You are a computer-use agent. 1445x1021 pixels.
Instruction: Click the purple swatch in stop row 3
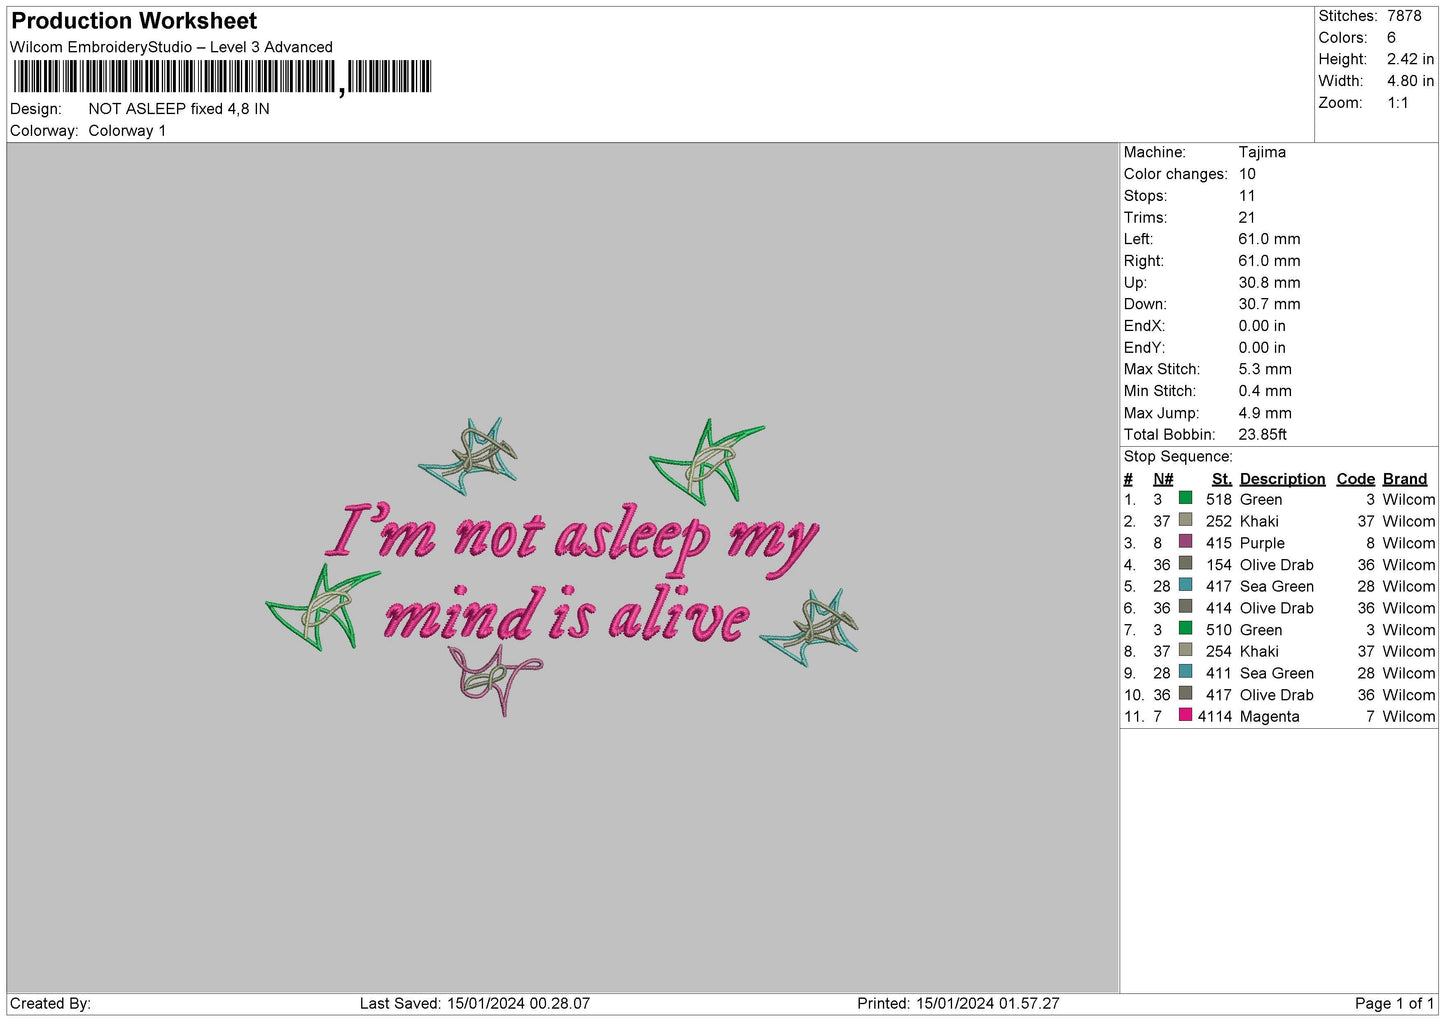(1185, 542)
